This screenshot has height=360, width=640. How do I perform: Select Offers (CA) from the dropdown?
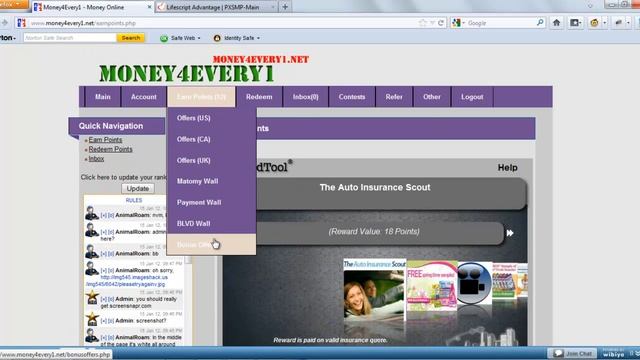[211, 139]
